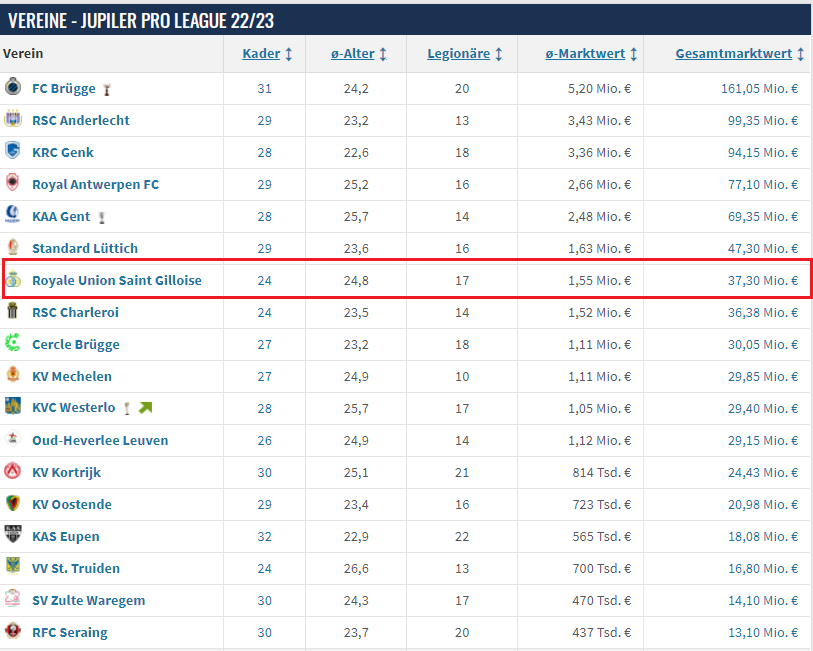
Task: Click the KV Kortrijk club crest
Action: point(13,471)
